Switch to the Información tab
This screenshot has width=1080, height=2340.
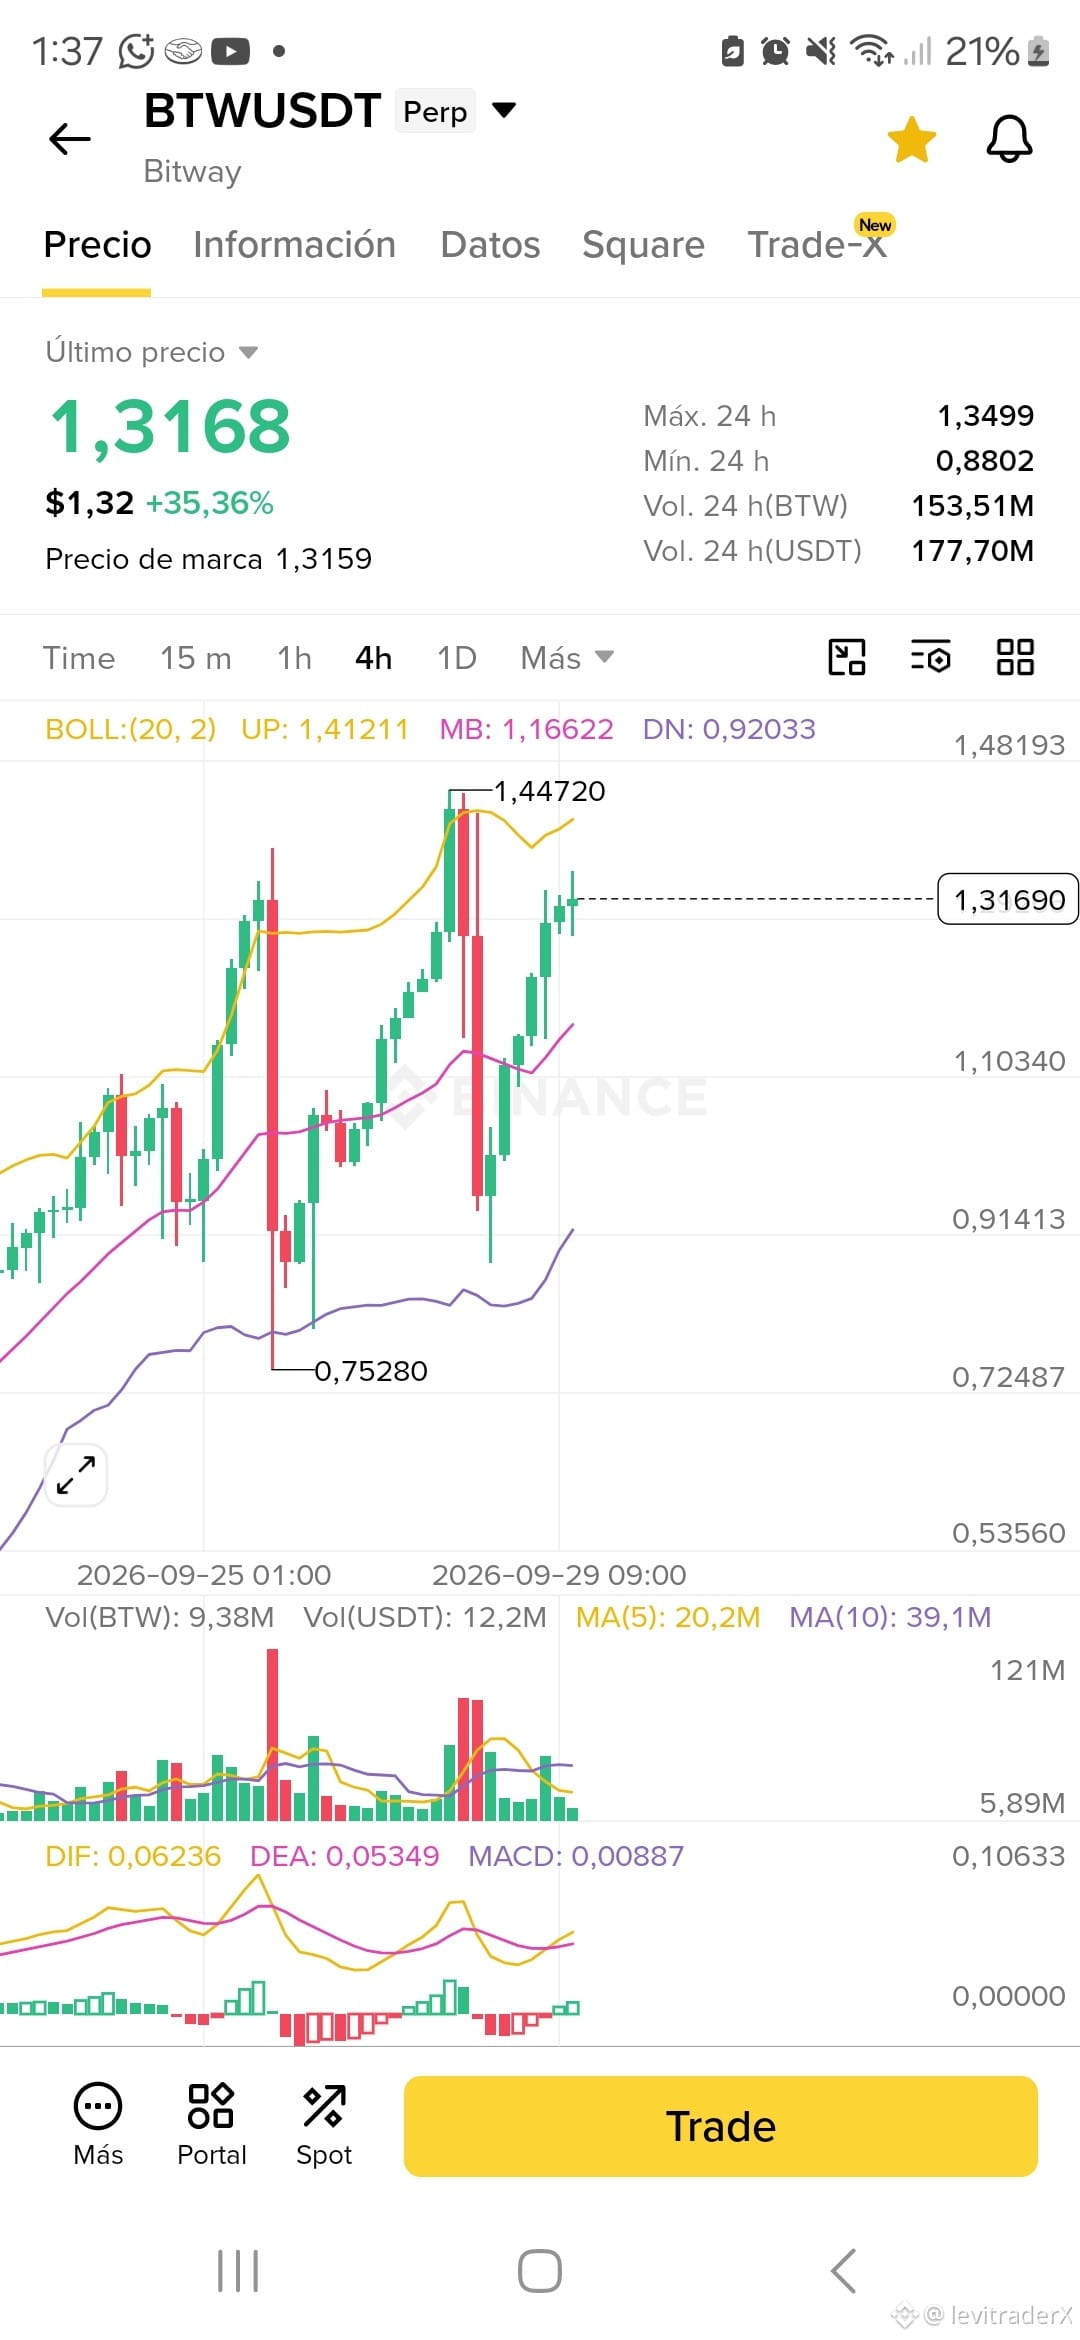click(294, 245)
